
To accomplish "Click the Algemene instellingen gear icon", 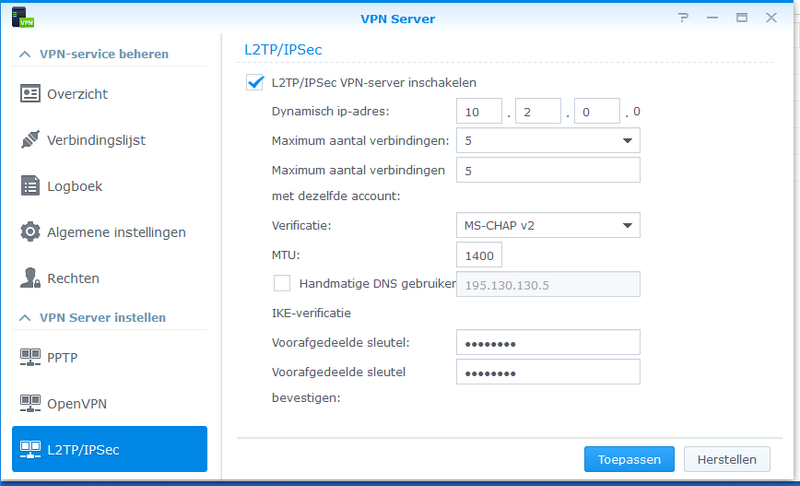I will [x=30, y=232].
